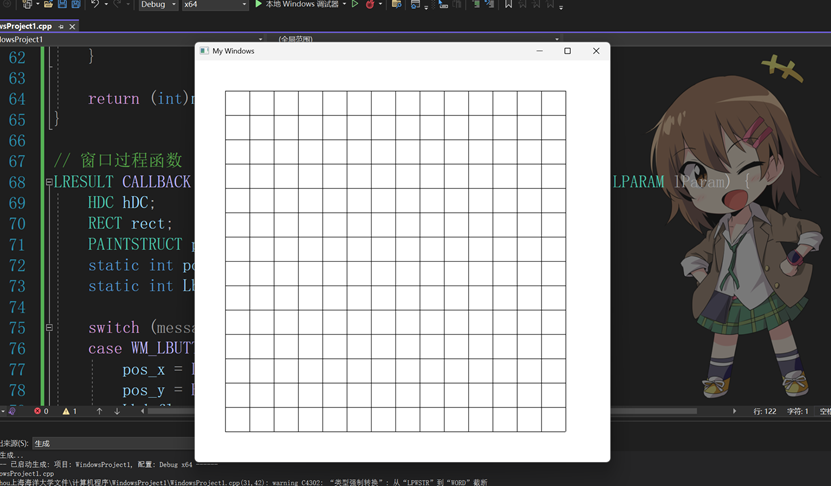Click the uncomment selection toolbar icon
Image resolution: width=831 pixels, height=486 pixels.
click(489, 4)
